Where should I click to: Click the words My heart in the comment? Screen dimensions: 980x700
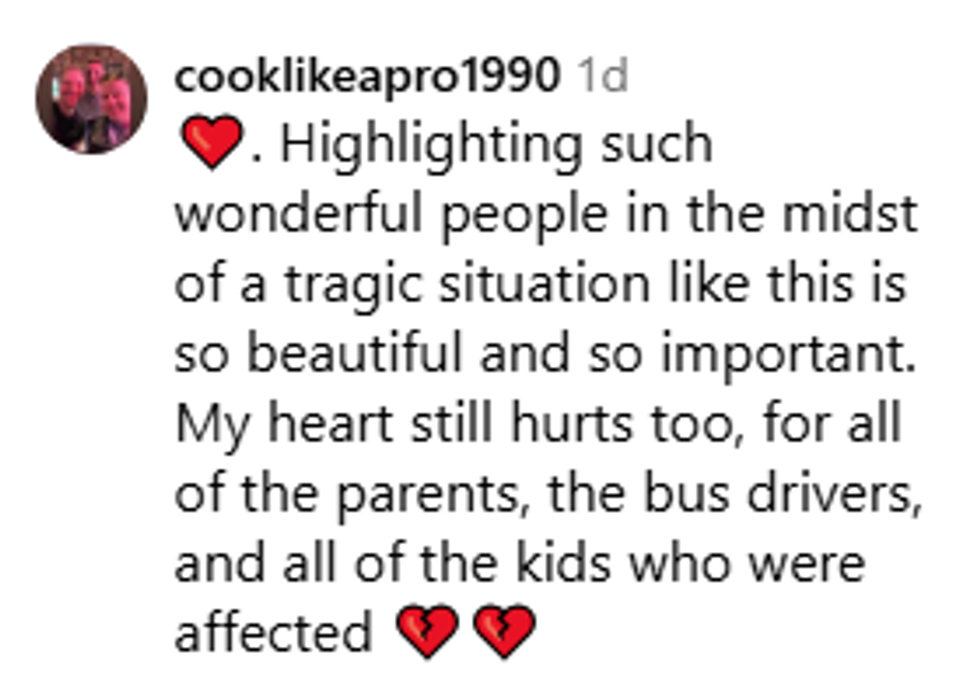pos(276,423)
